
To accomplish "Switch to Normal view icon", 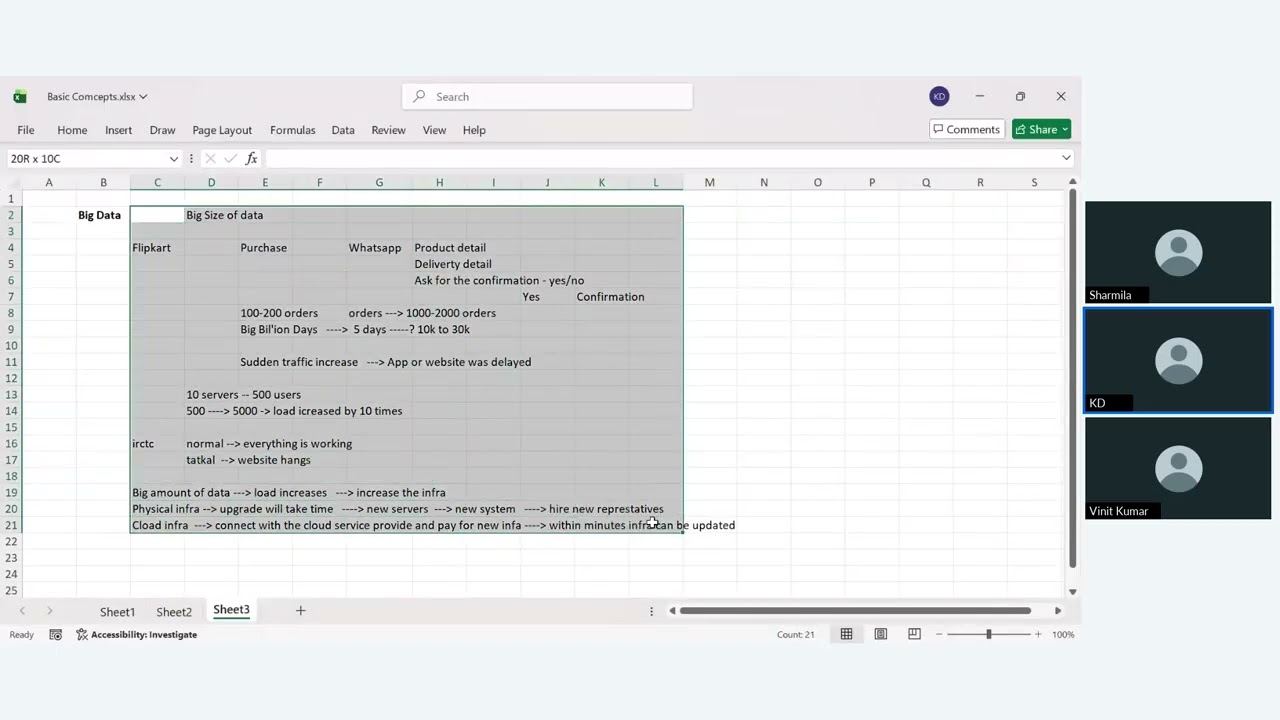I will (x=846, y=635).
